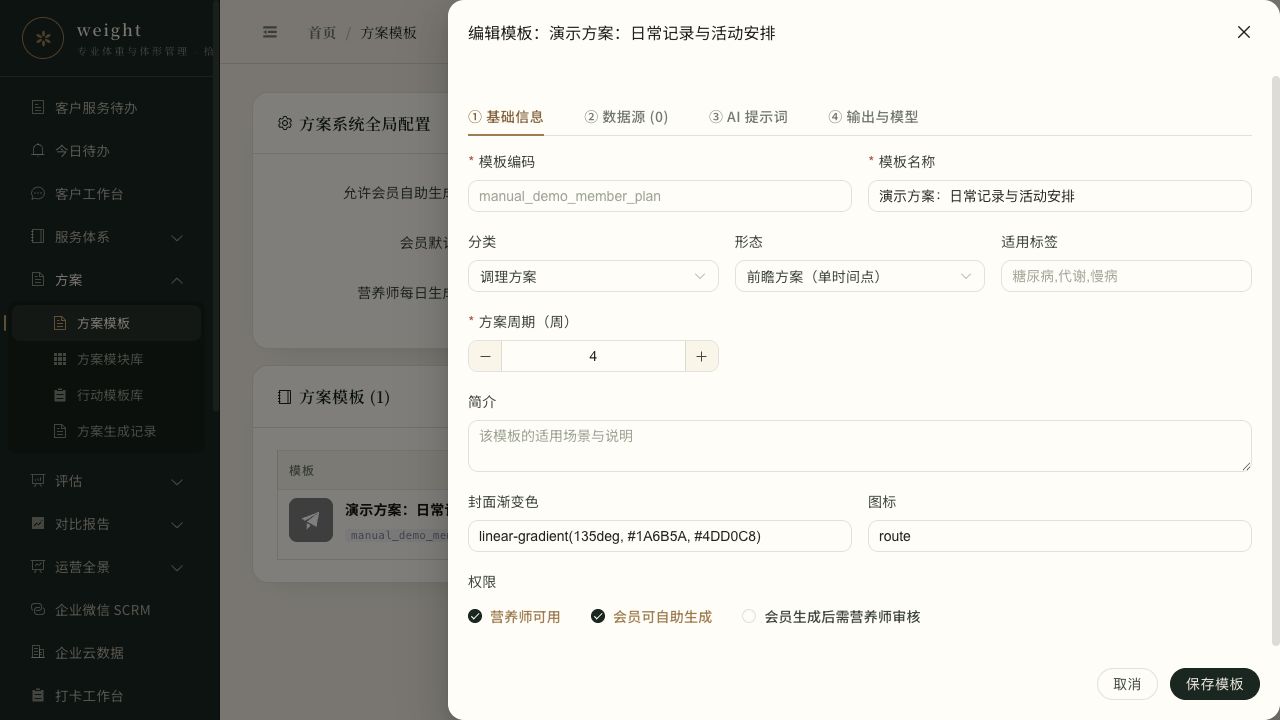
Task: Click the weight logo icon
Action: point(43,38)
